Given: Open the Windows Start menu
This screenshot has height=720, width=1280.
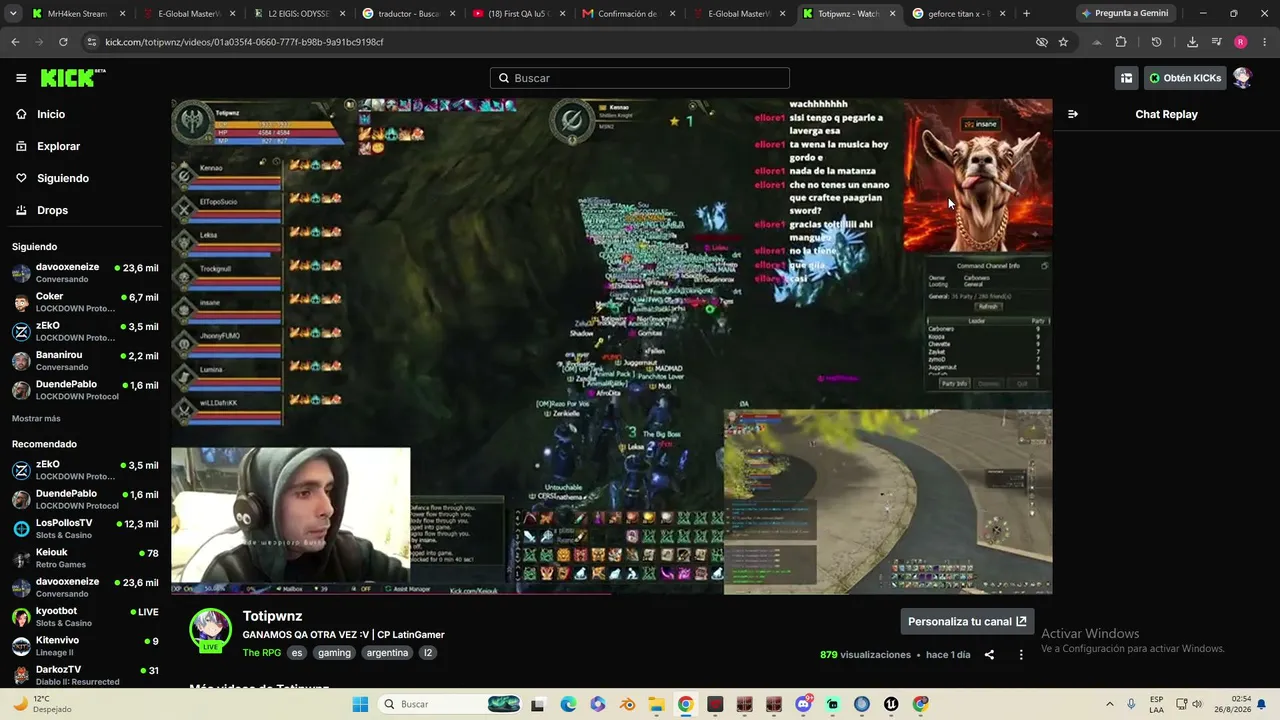Looking at the screenshot, I should (x=361, y=704).
